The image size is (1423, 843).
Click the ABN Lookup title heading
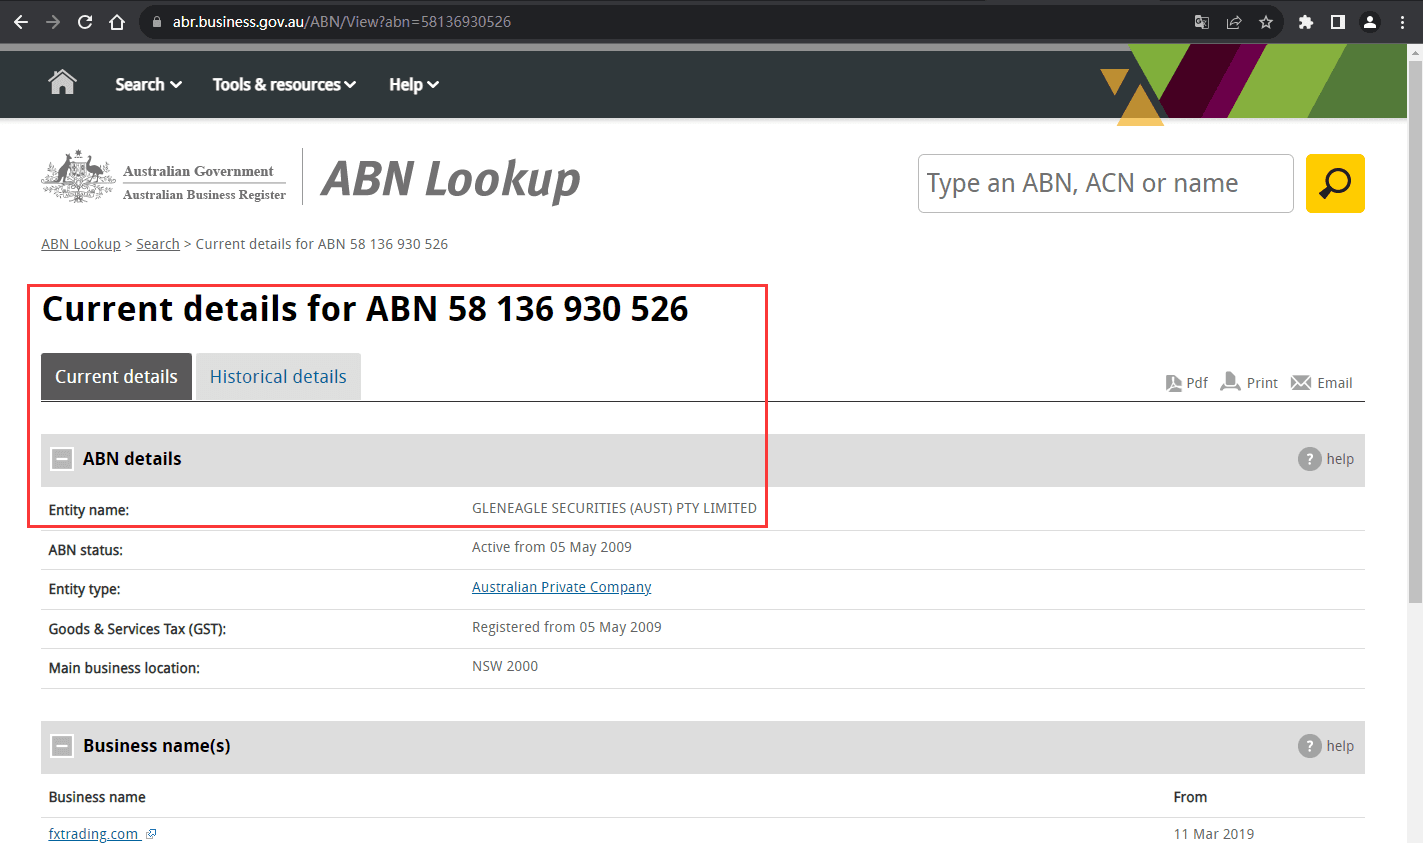[451, 180]
